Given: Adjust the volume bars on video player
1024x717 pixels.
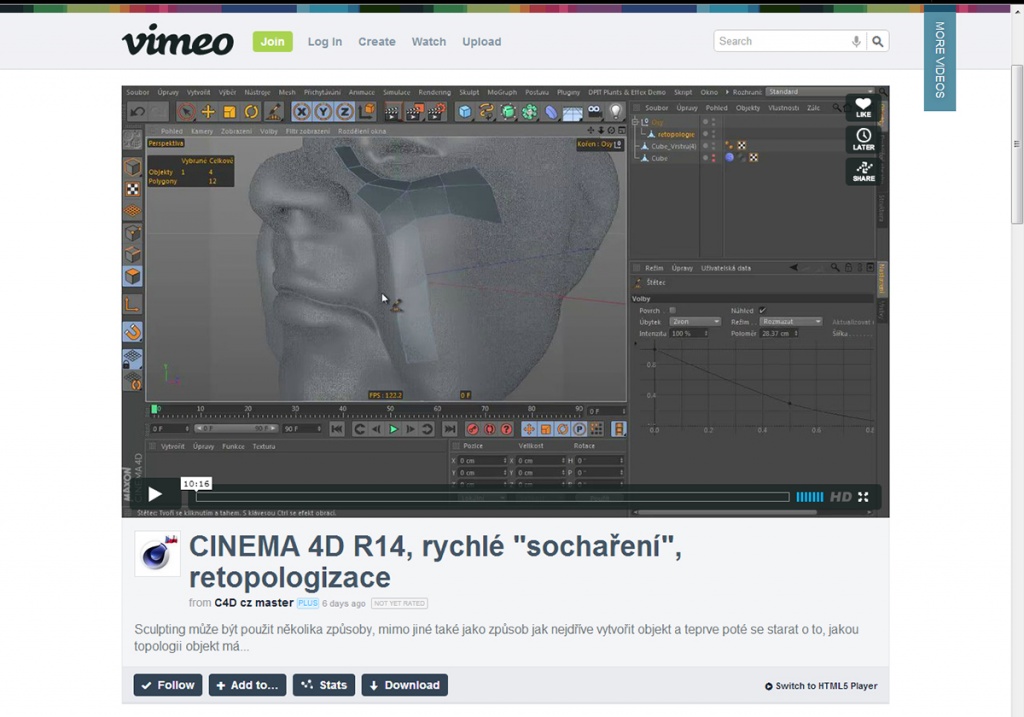Looking at the screenshot, I should (x=810, y=497).
